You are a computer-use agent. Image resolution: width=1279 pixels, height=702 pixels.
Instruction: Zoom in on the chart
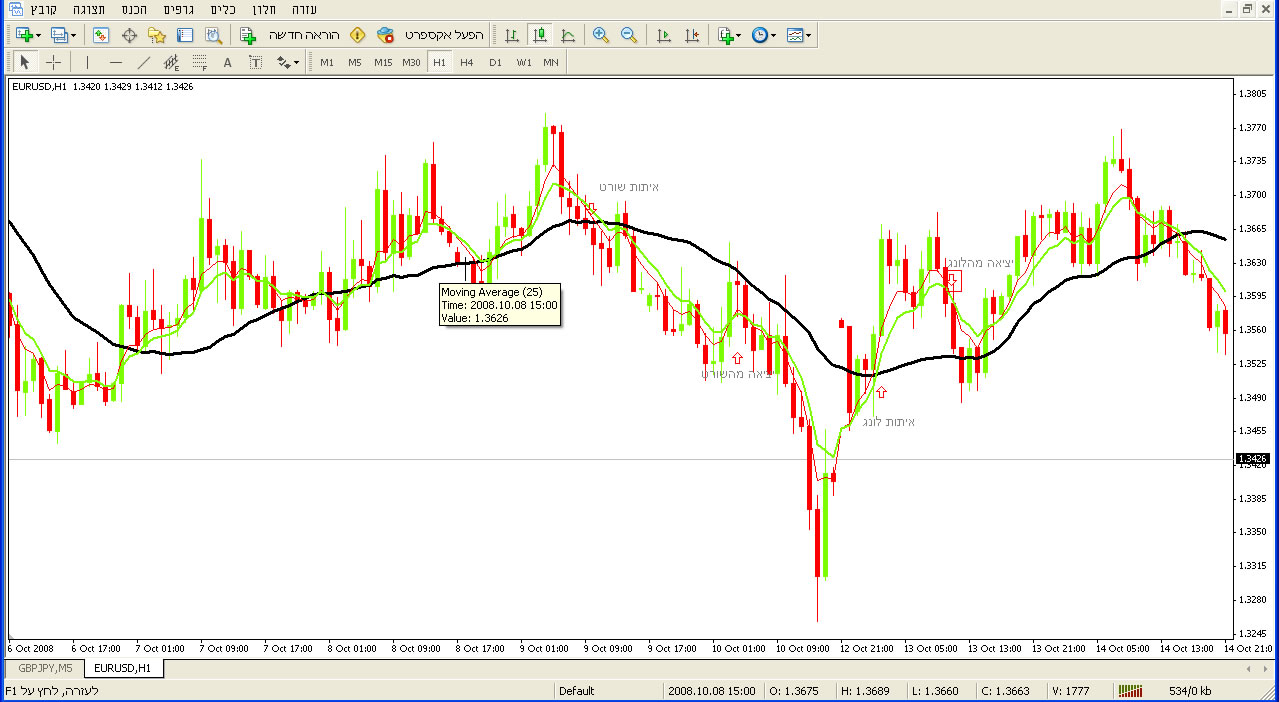click(x=600, y=35)
